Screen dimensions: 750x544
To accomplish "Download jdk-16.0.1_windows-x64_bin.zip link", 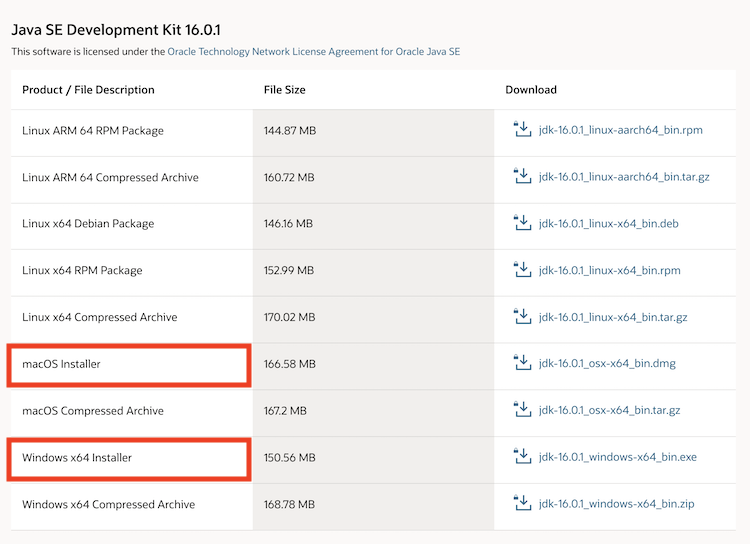I will (x=616, y=504).
